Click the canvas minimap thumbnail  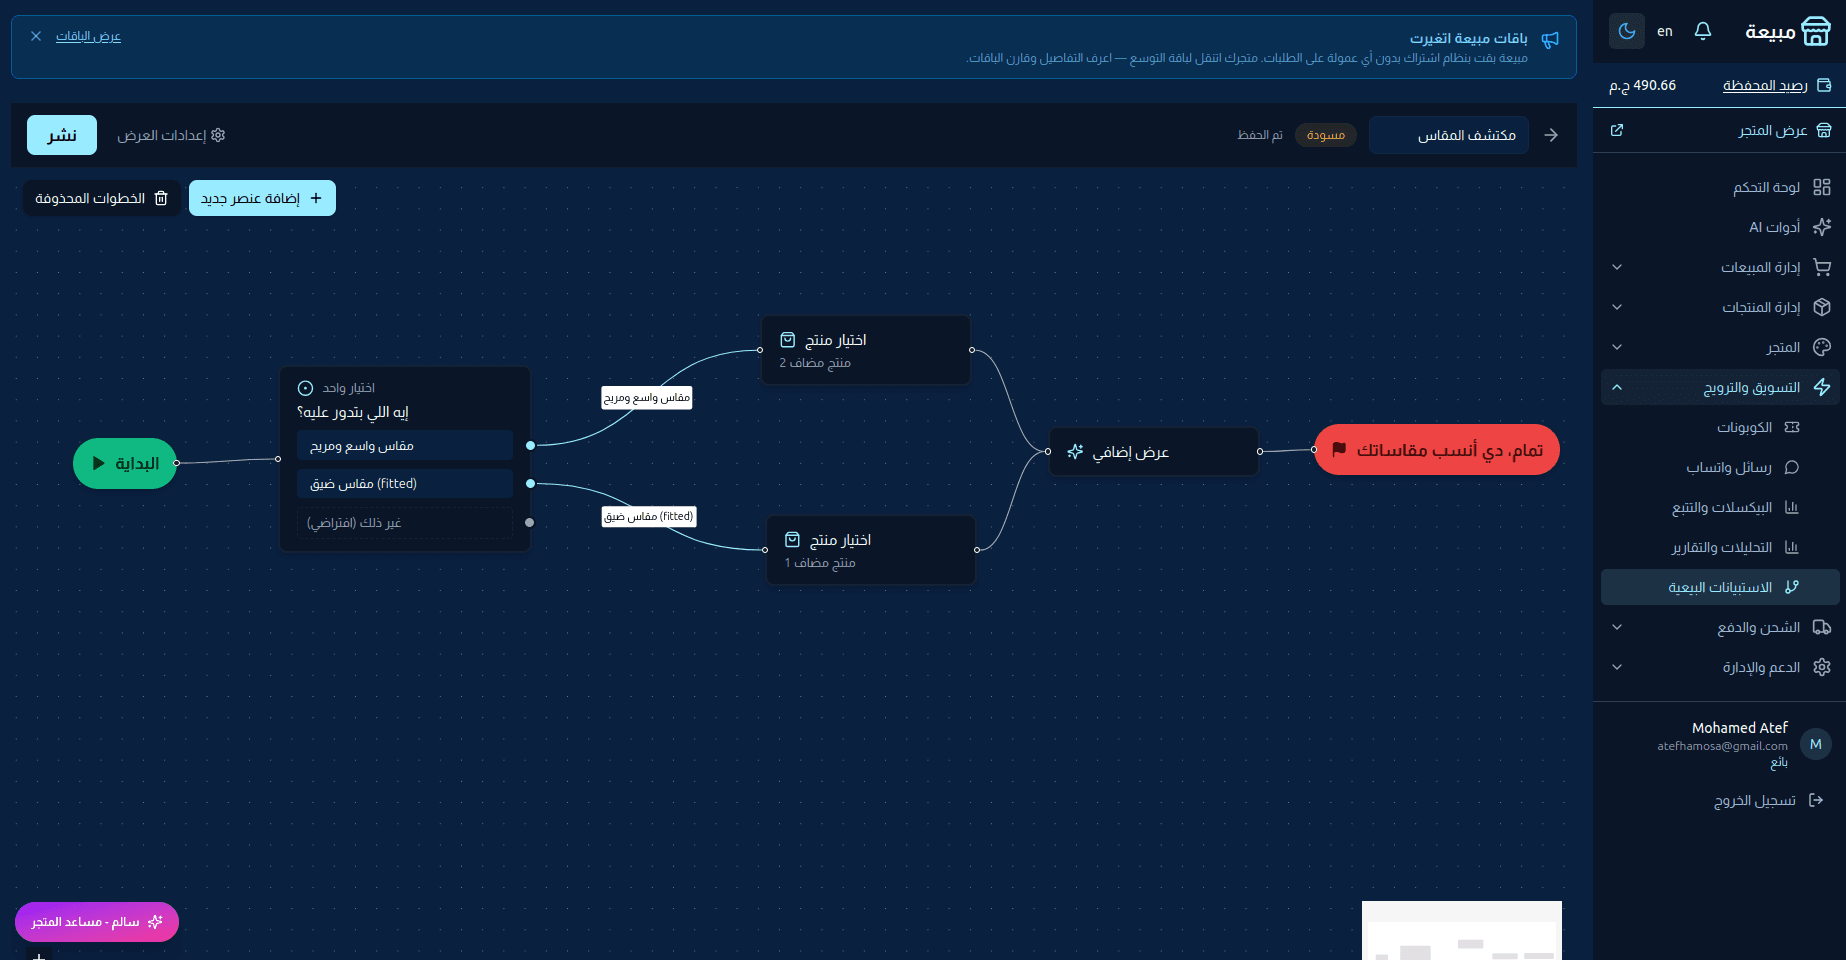pos(1462,931)
